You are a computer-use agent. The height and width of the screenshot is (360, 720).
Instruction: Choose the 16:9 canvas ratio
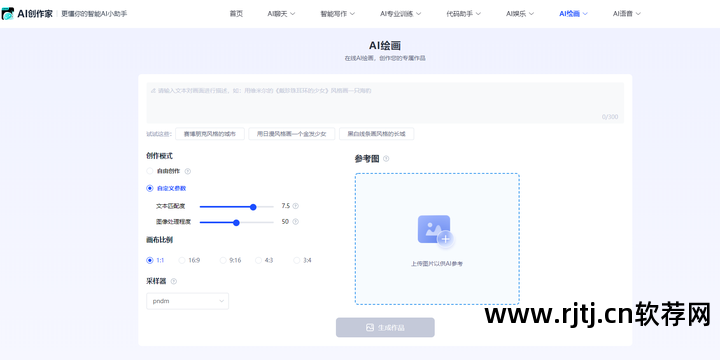[182, 260]
